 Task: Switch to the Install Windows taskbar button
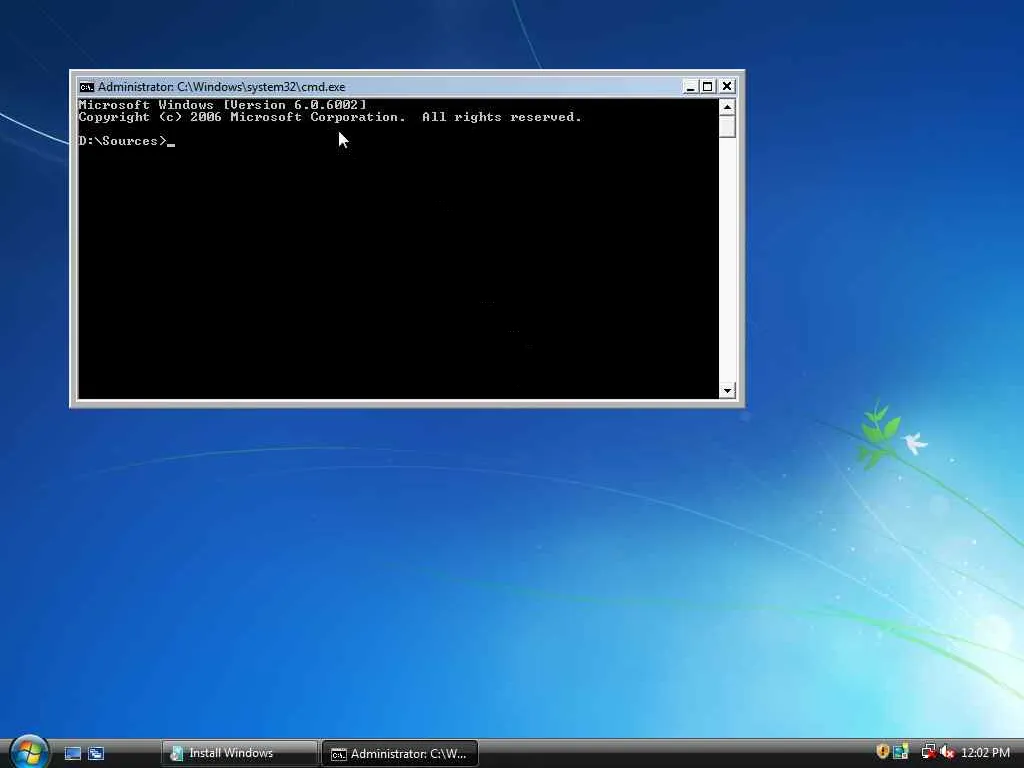tap(240, 753)
